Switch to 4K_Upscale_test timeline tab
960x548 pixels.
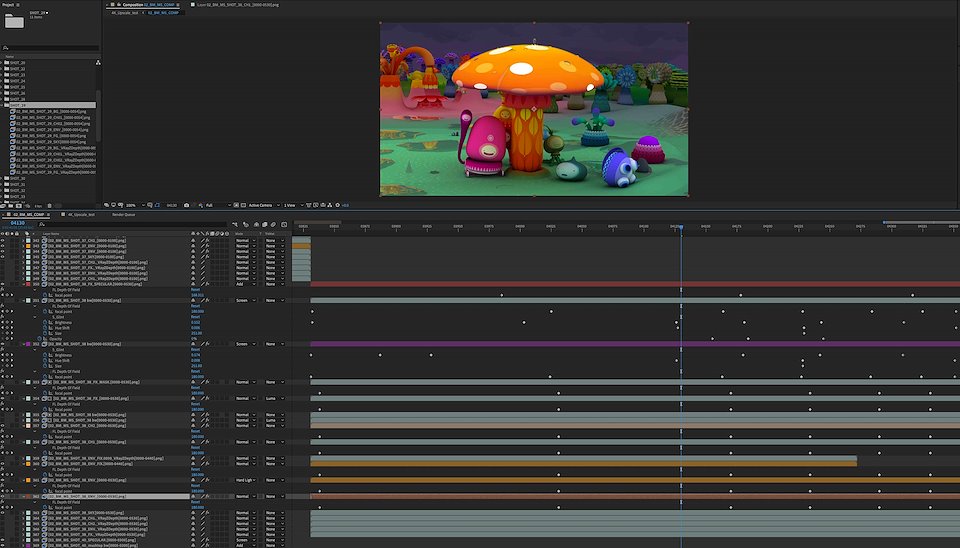(81, 215)
